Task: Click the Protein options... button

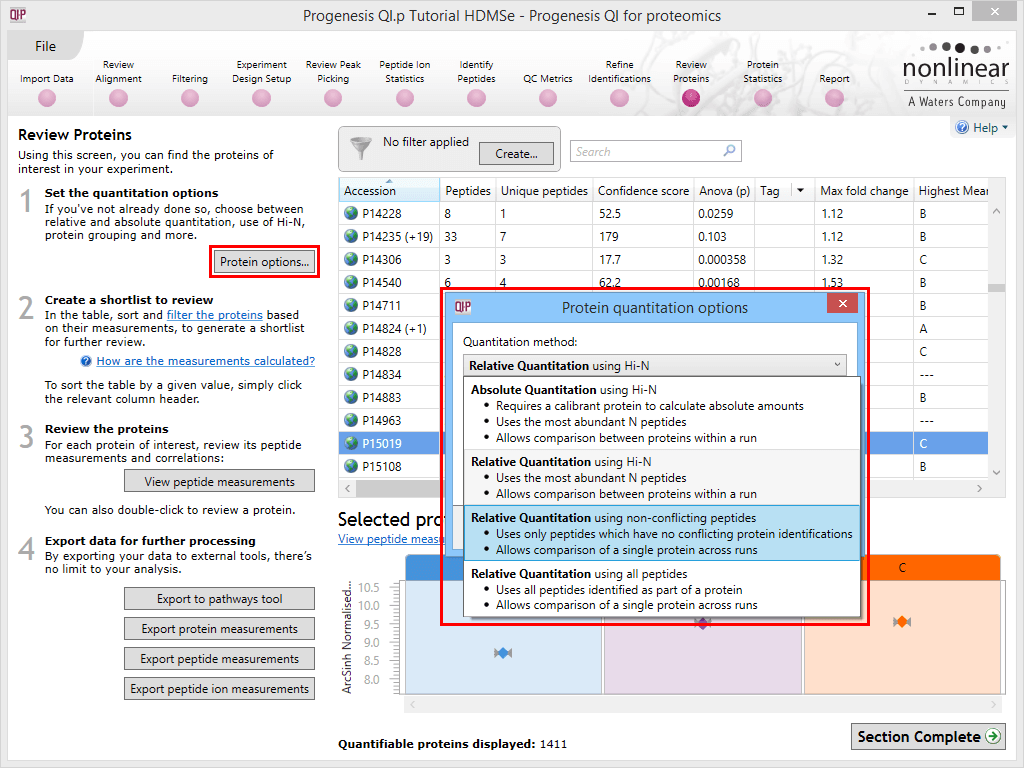Action: point(264,262)
